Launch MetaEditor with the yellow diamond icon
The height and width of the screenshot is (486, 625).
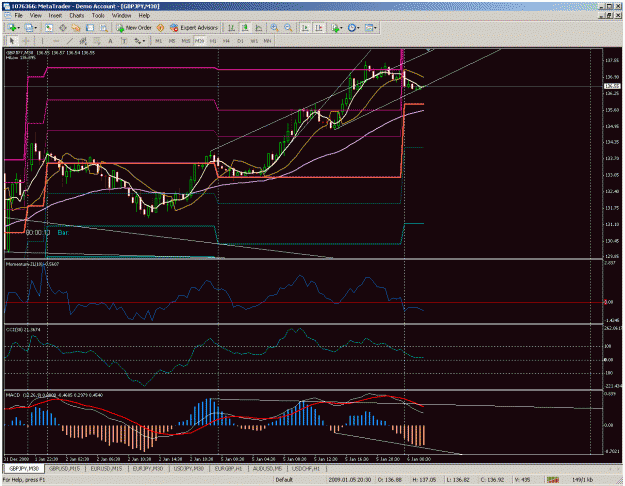click(x=160, y=28)
